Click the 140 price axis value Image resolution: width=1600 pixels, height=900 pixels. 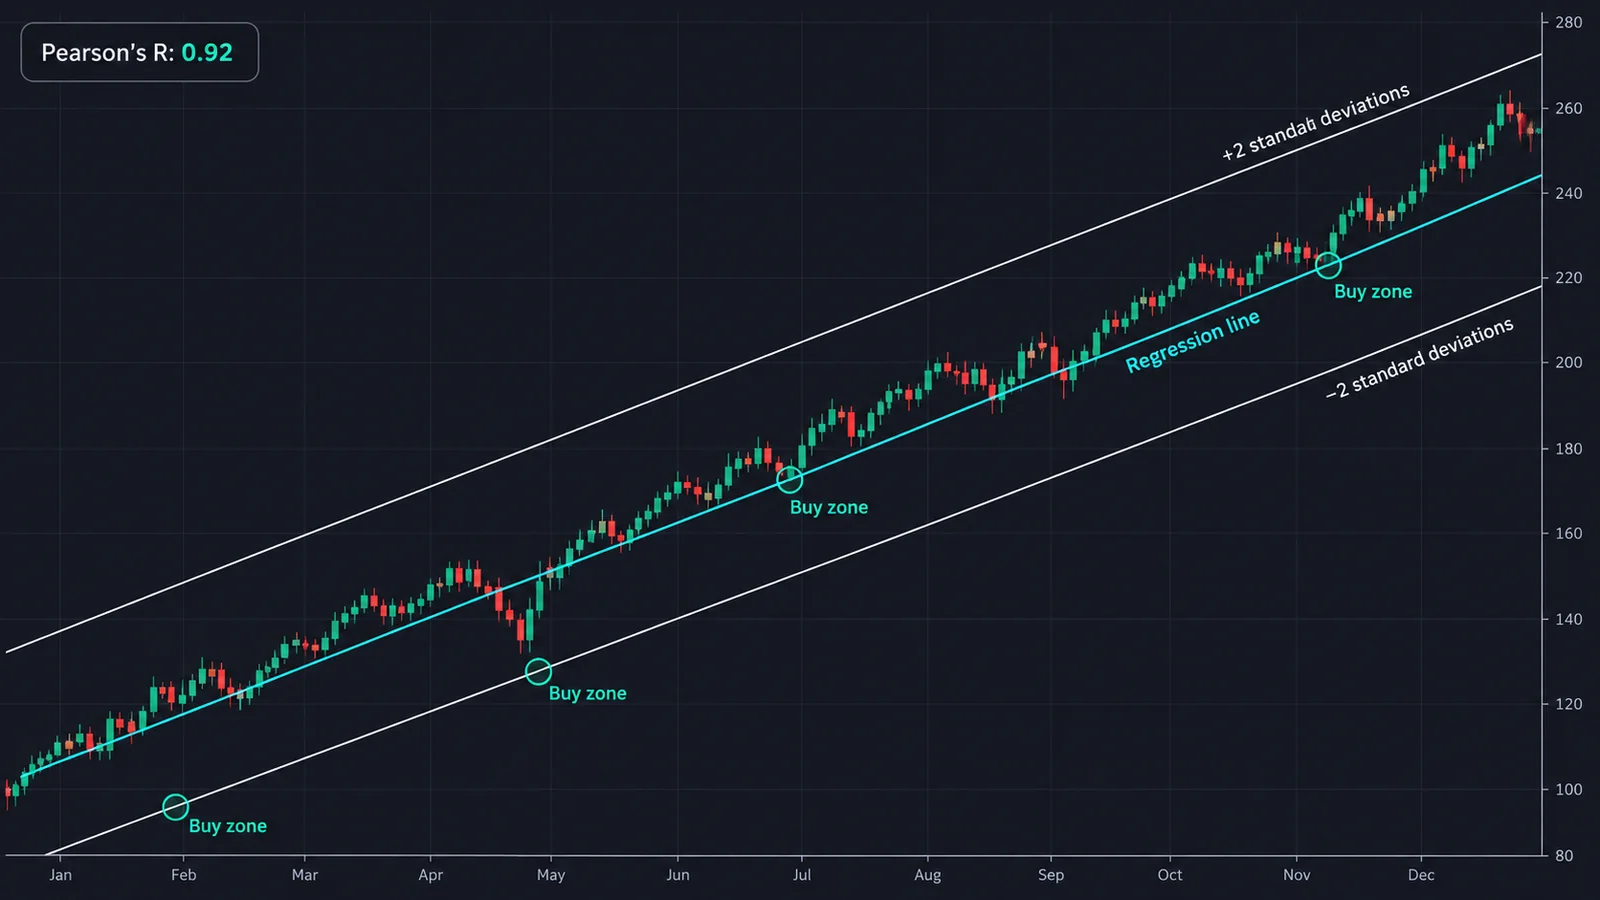coord(1569,619)
